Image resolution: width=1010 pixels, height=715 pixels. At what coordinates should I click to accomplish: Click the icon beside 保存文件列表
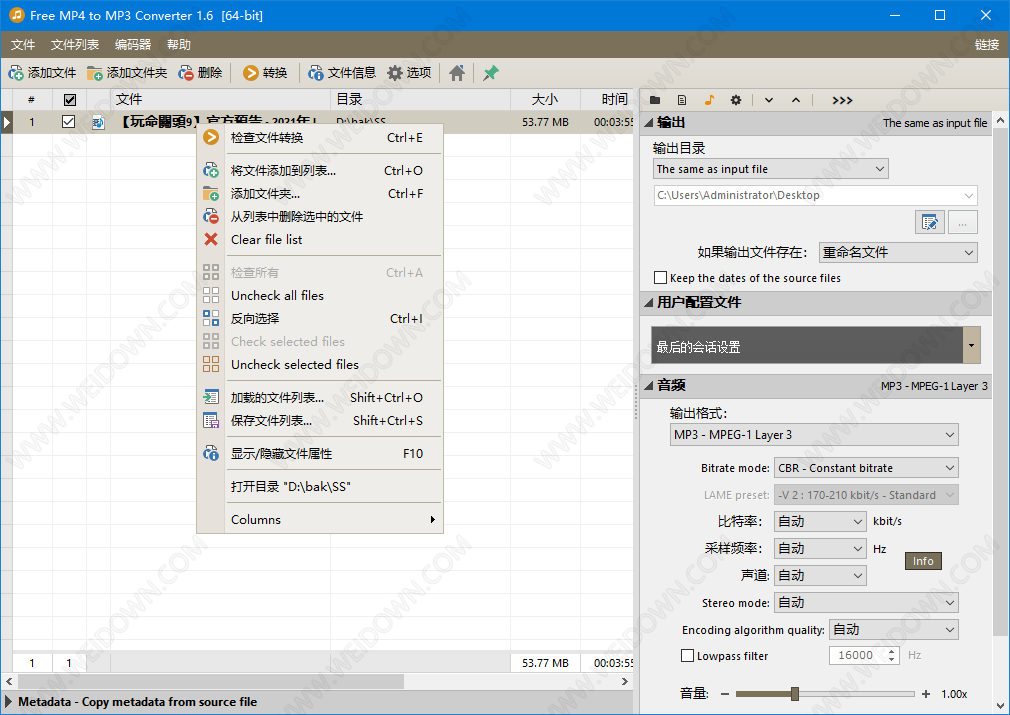point(211,421)
